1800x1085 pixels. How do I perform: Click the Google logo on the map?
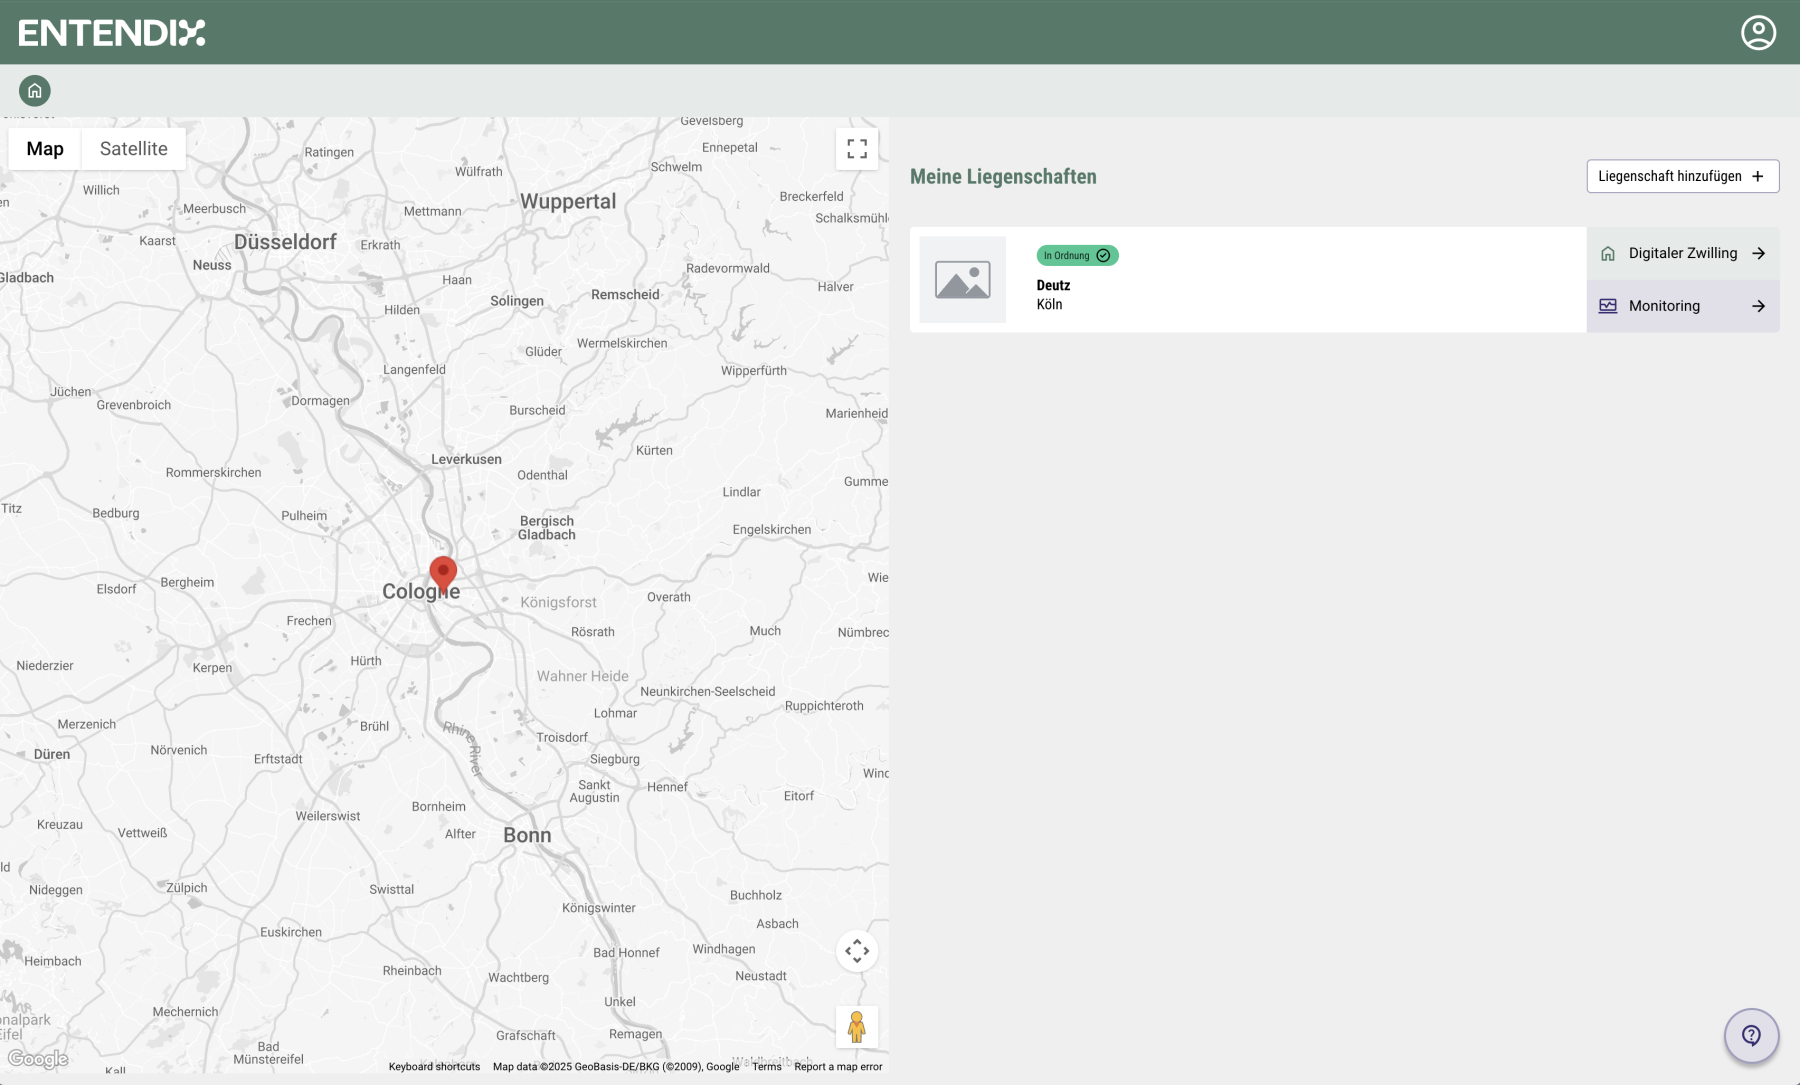click(x=38, y=1059)
